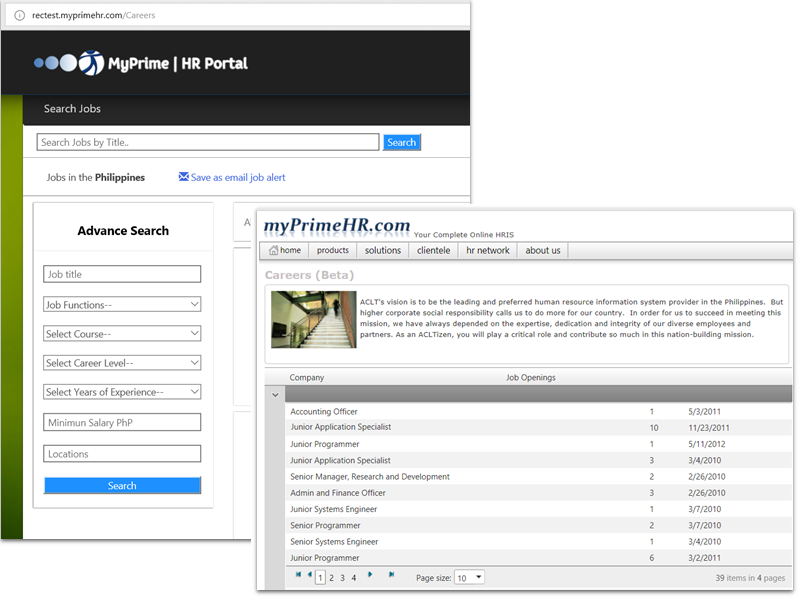Open the Select Years of Experience dropdown

(x=122, y=392)
